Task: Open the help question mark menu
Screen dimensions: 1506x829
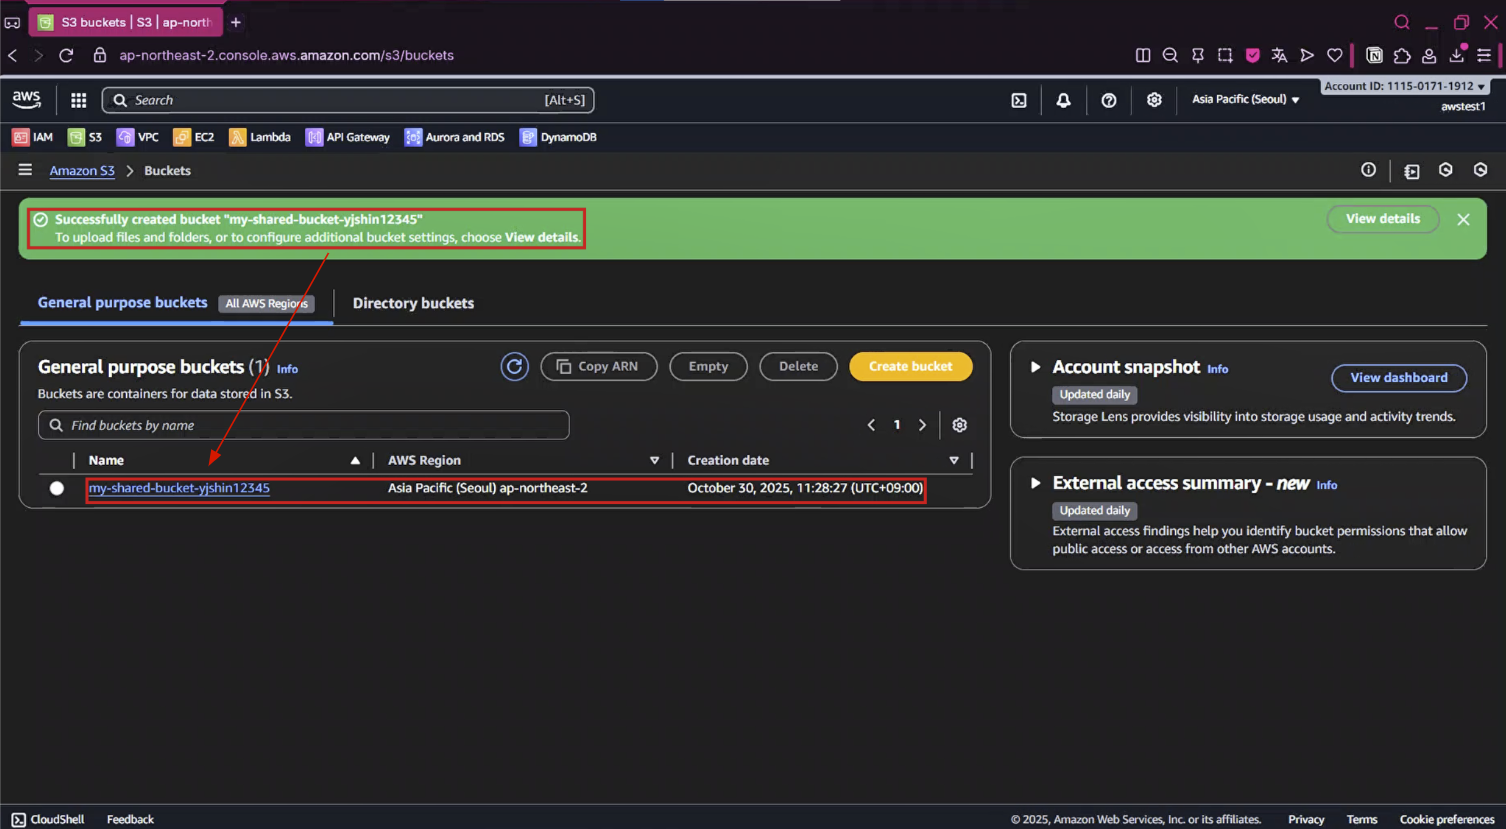Action: (1109, 100)
